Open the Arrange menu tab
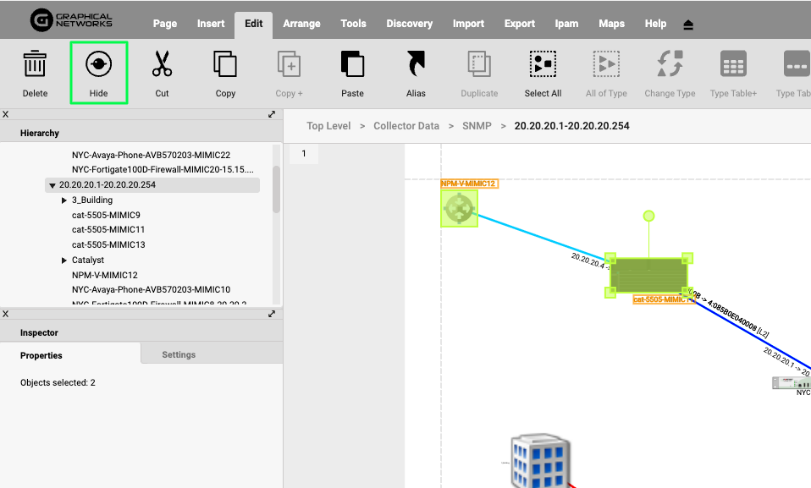 coord(302,23)
